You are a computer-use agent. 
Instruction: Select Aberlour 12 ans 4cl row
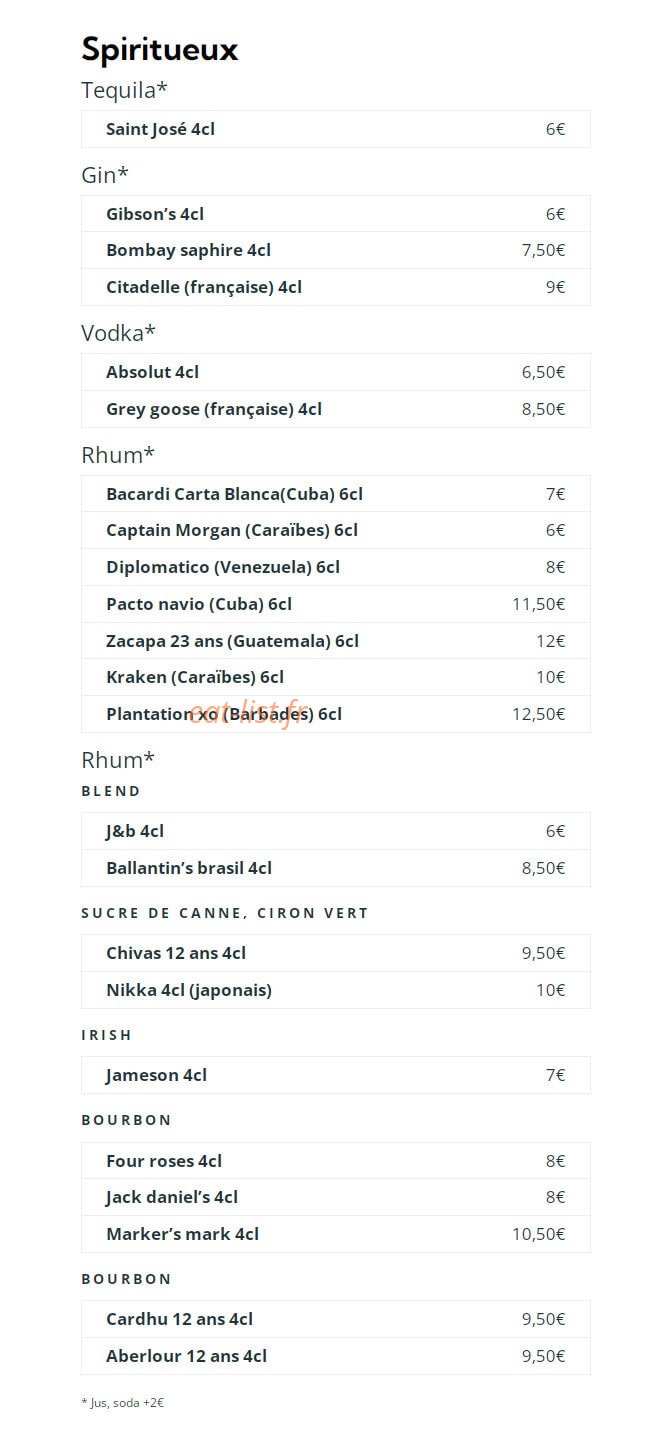(x=335, y=1356)
